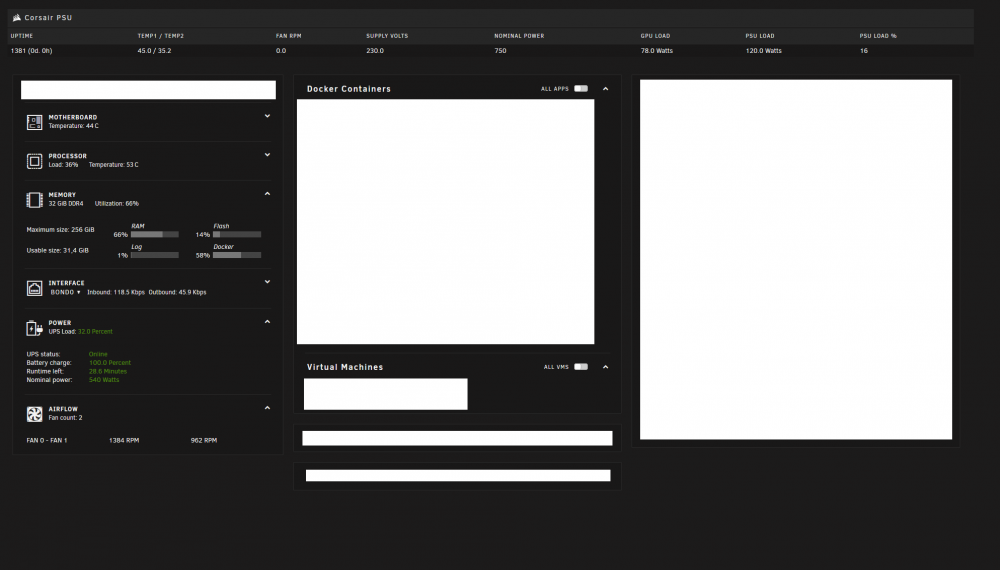Click the 1384 RPM fan speed
This screenshot has height=570, width=1000.
click(124, 441)
